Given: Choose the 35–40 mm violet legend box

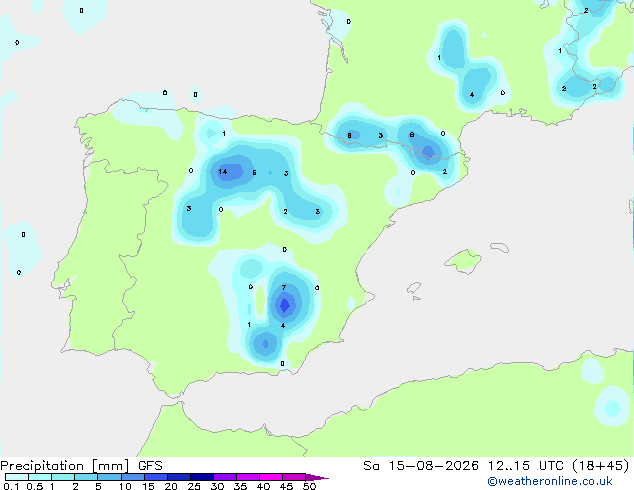Looking at the screenshot, I should [248, 477].
